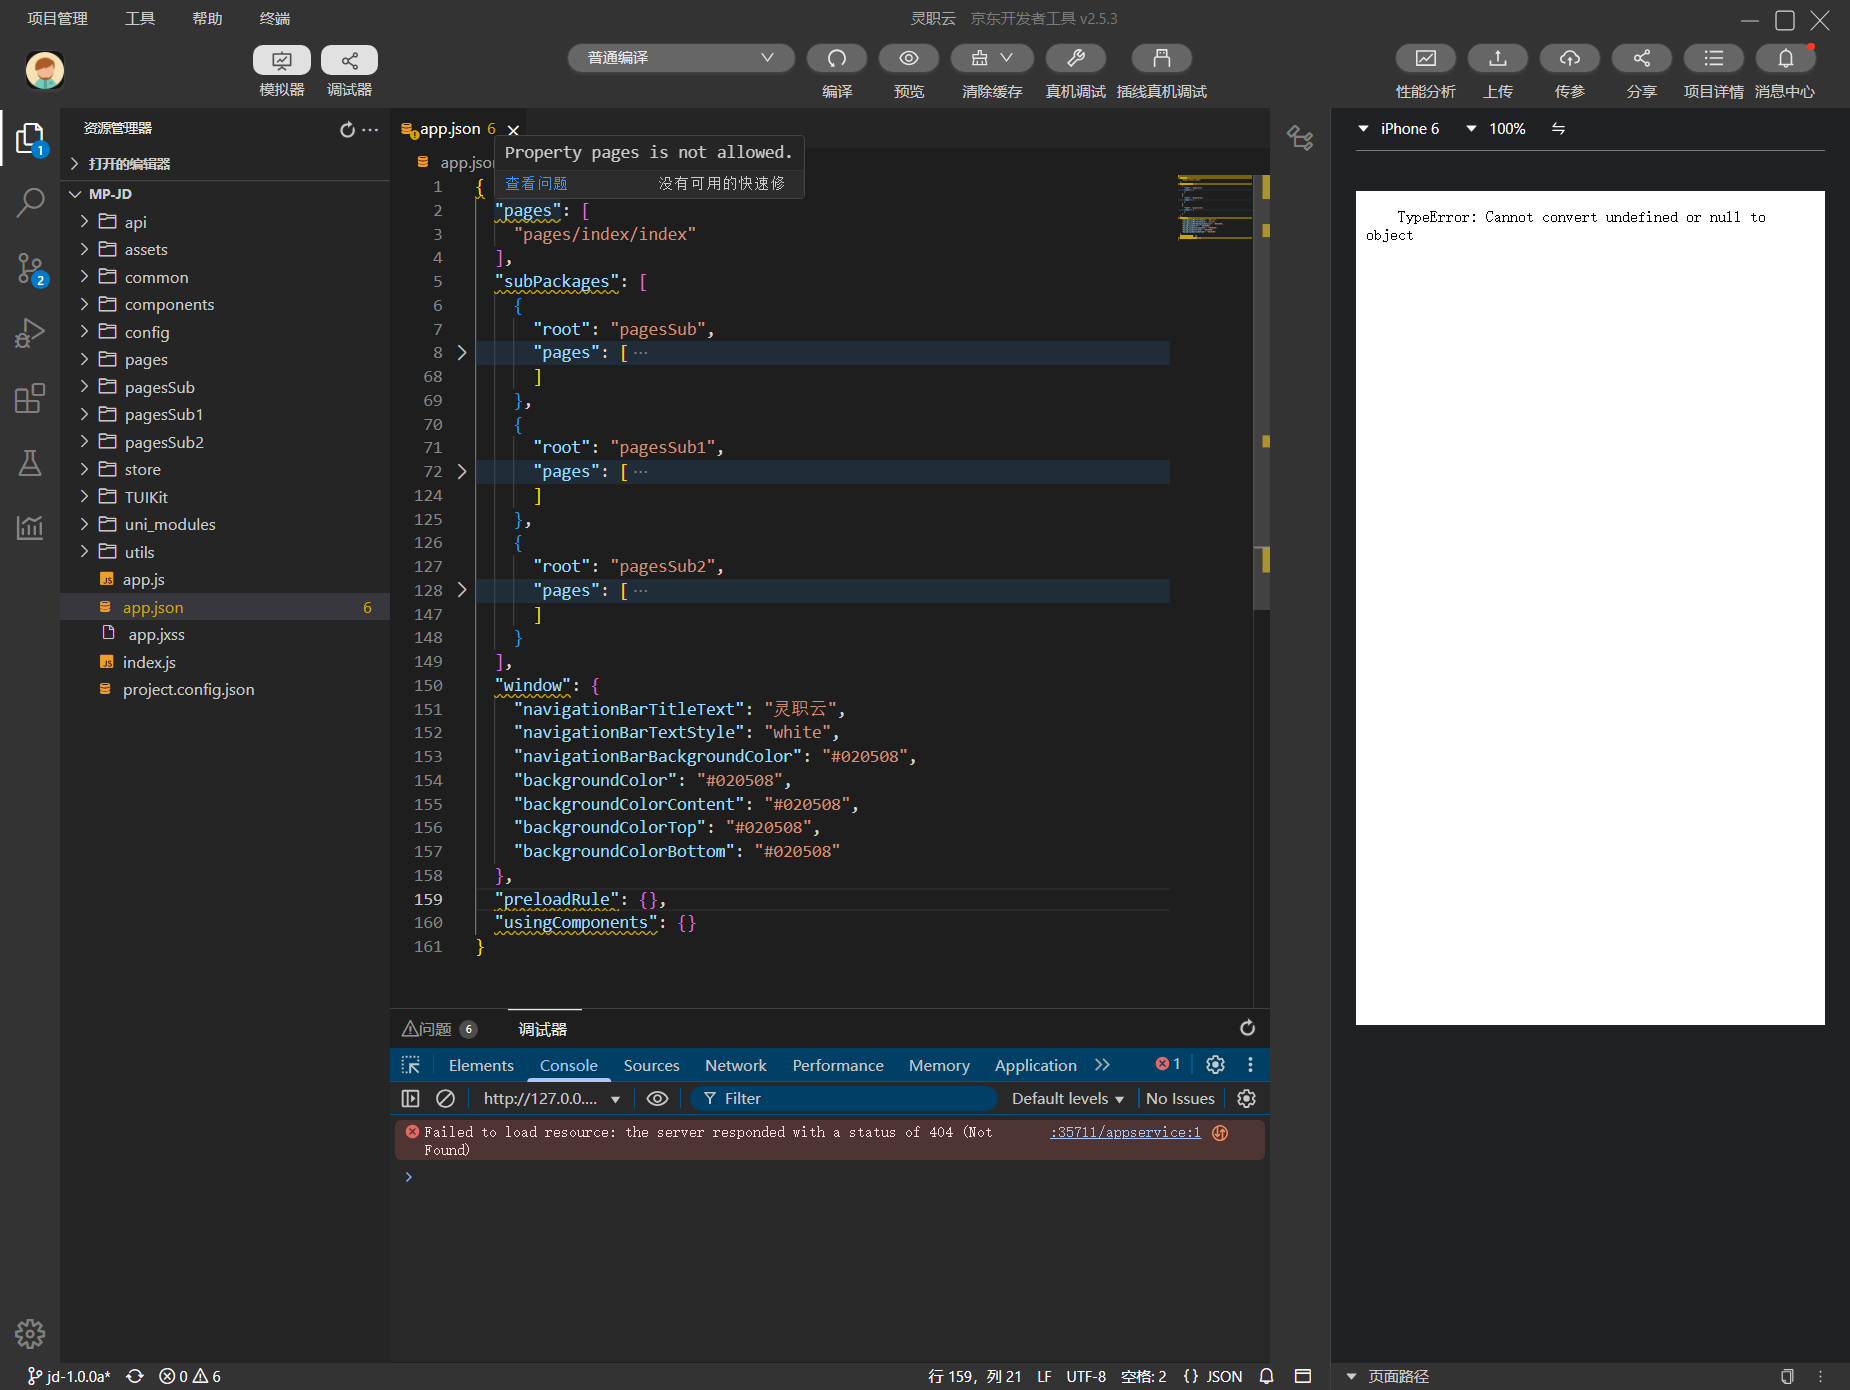Toggle the simulator (模拟器) panel

tap(282, 60)
